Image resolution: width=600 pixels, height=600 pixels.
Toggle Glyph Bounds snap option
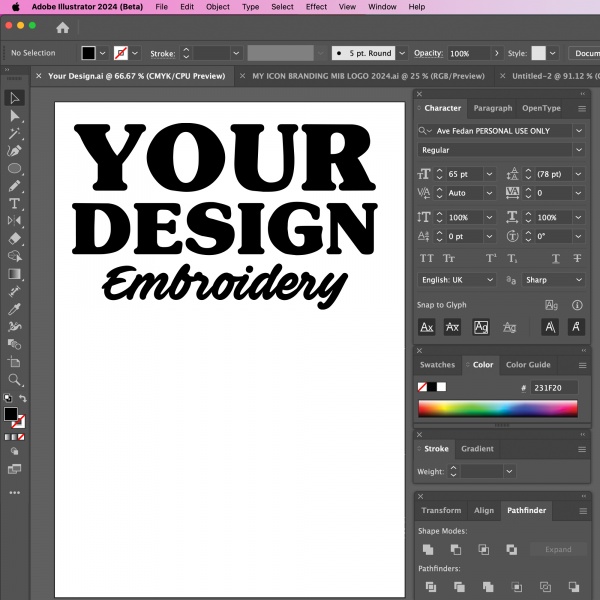(x=481, y=327)
